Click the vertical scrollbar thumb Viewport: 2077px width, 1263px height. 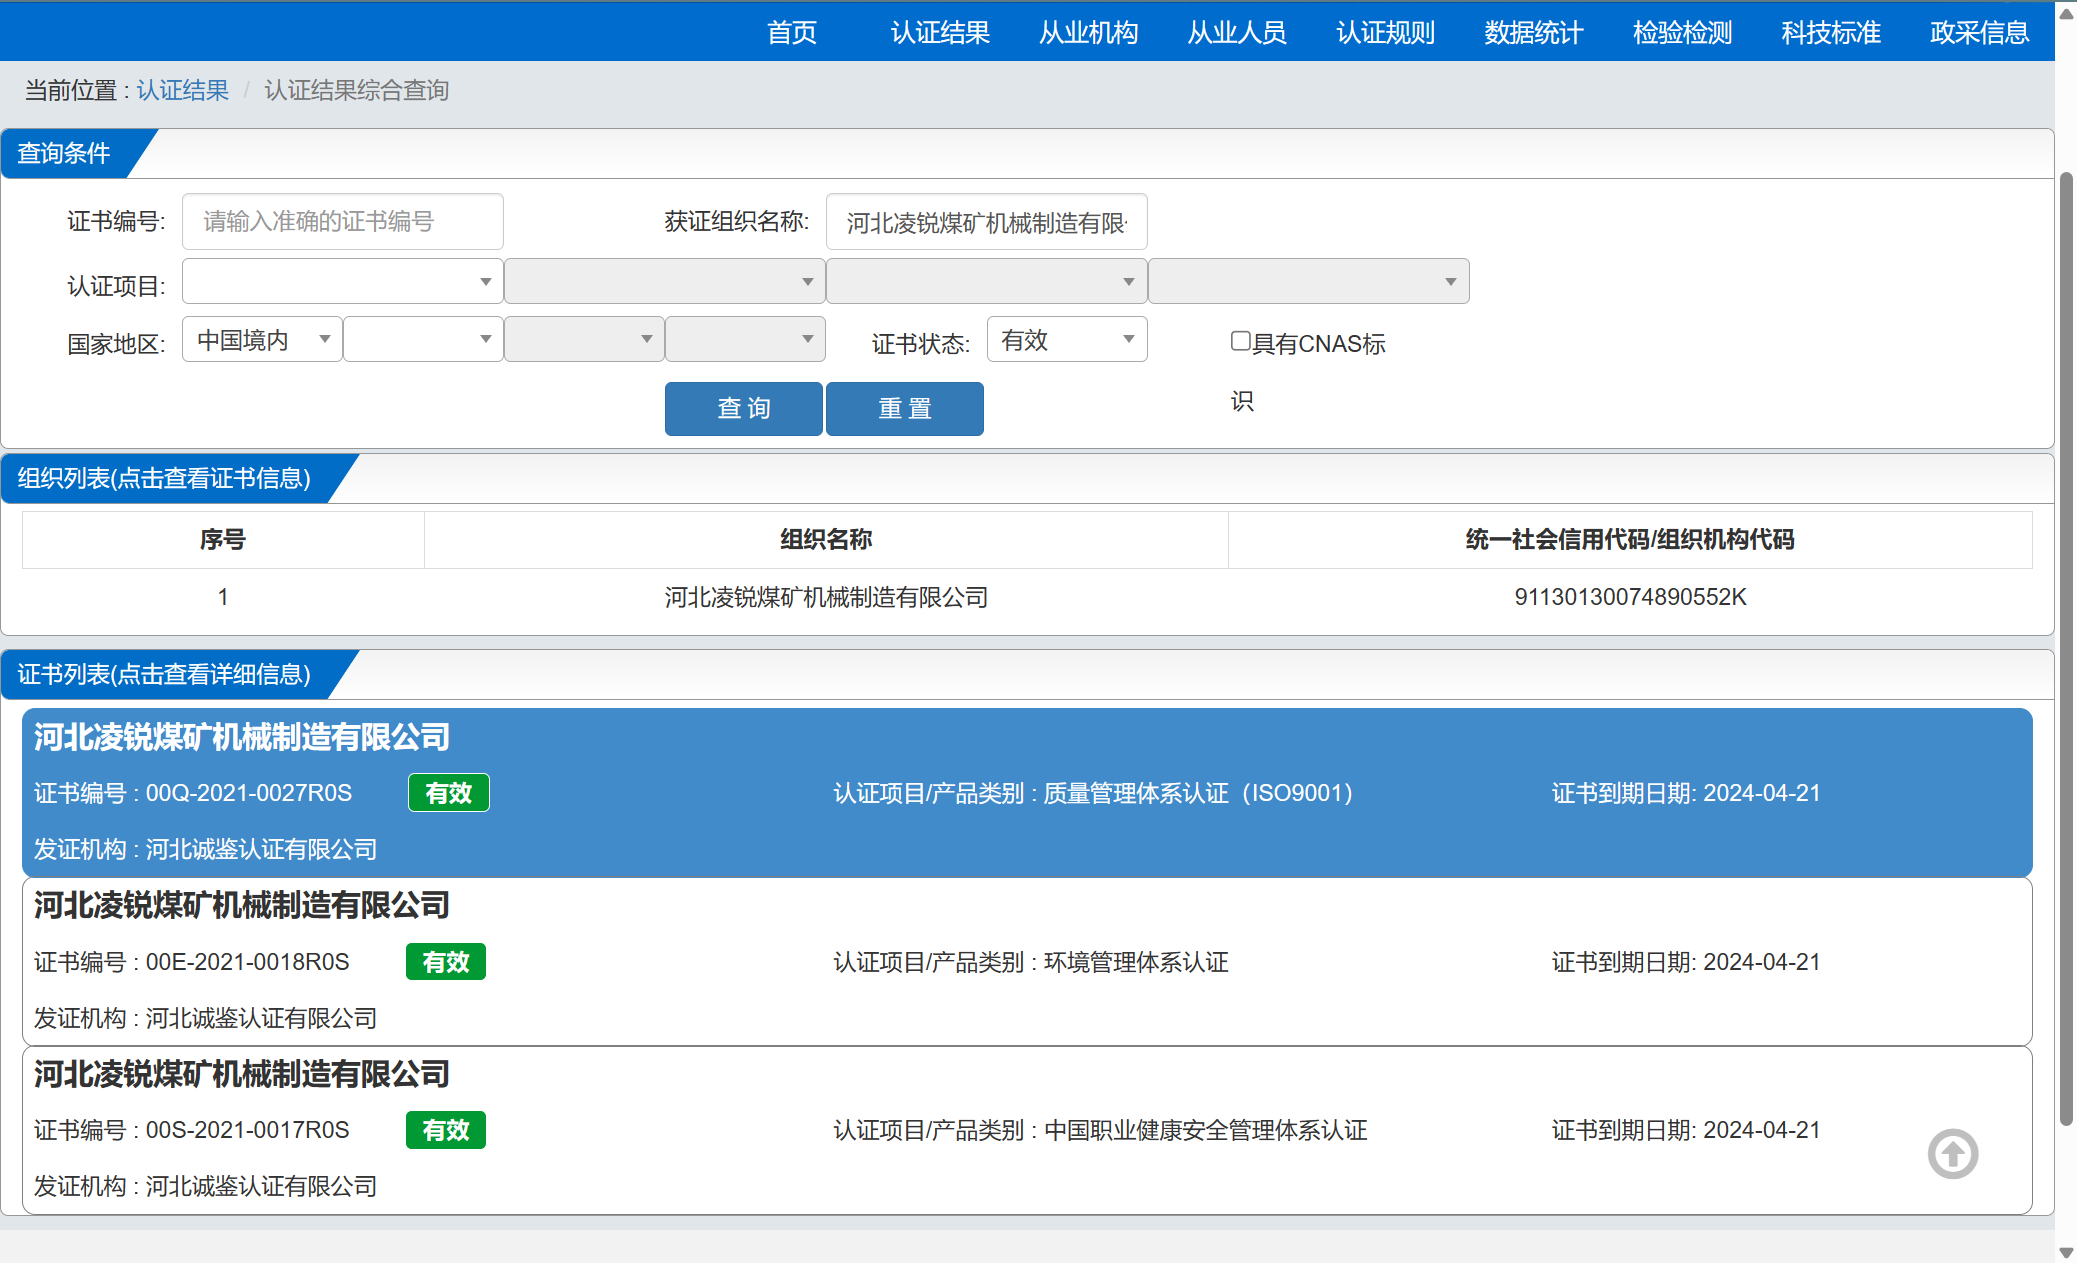[x=2066, y=649]
